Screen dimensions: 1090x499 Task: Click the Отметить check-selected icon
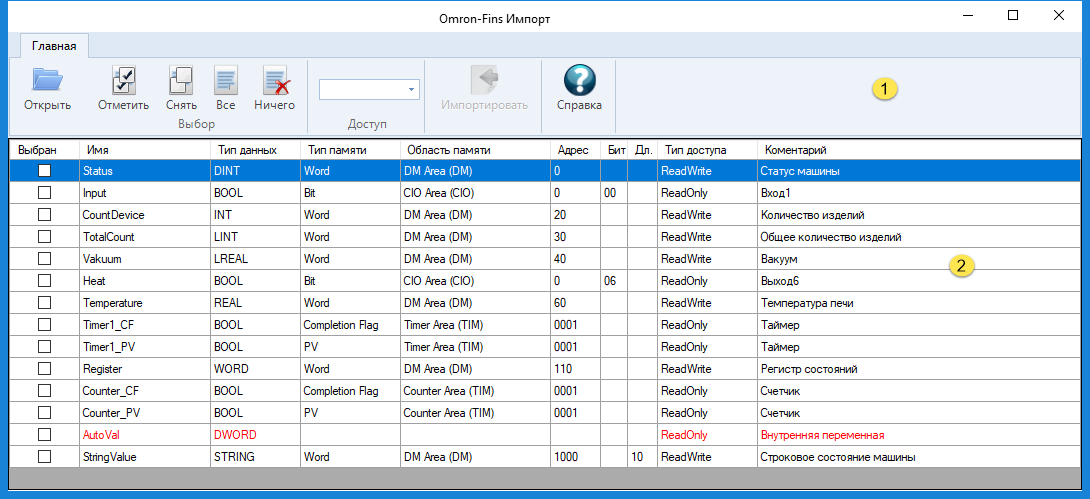(x=124, y=80)
